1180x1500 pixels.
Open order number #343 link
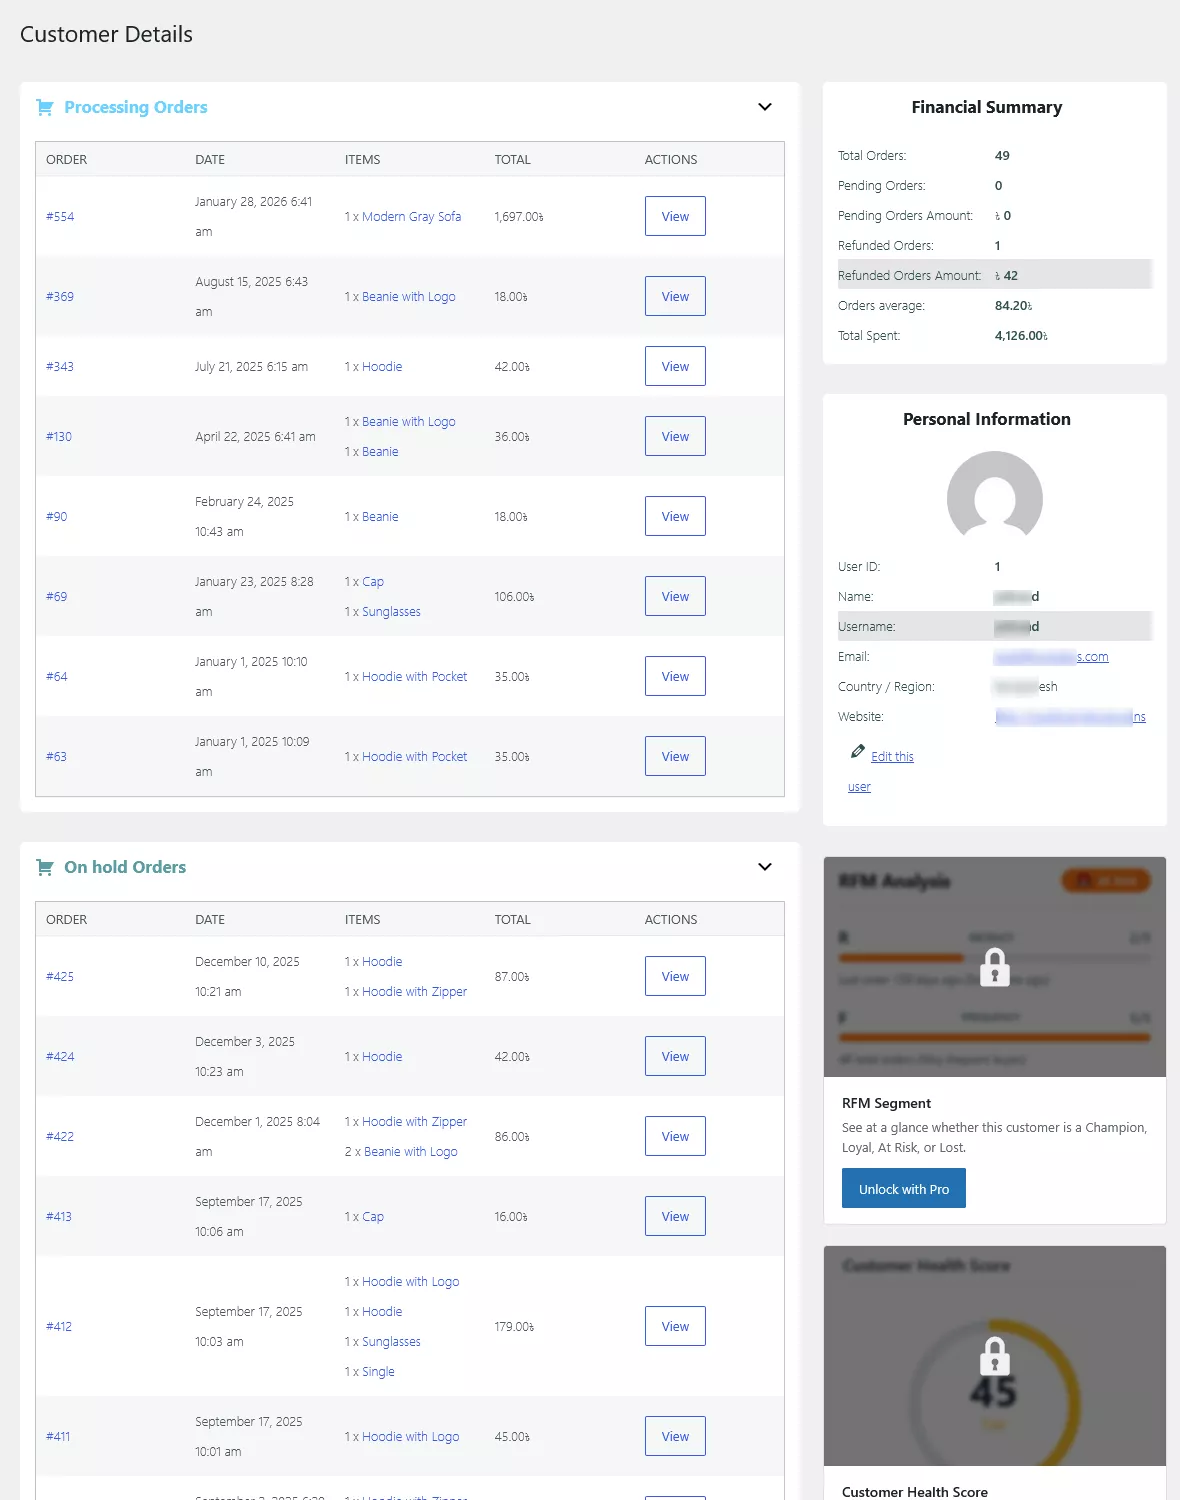(x=60, y=367)
